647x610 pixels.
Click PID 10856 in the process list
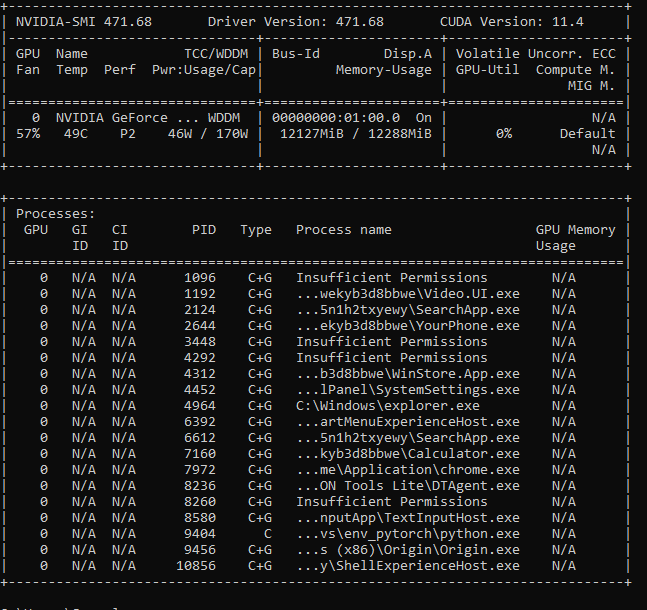196,565
